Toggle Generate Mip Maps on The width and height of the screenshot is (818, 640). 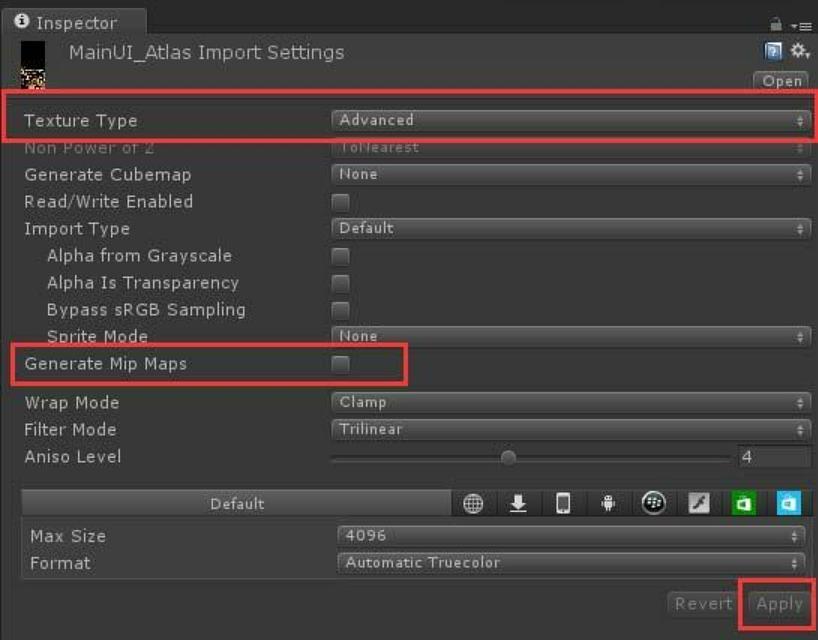click(x=340, y=363)
